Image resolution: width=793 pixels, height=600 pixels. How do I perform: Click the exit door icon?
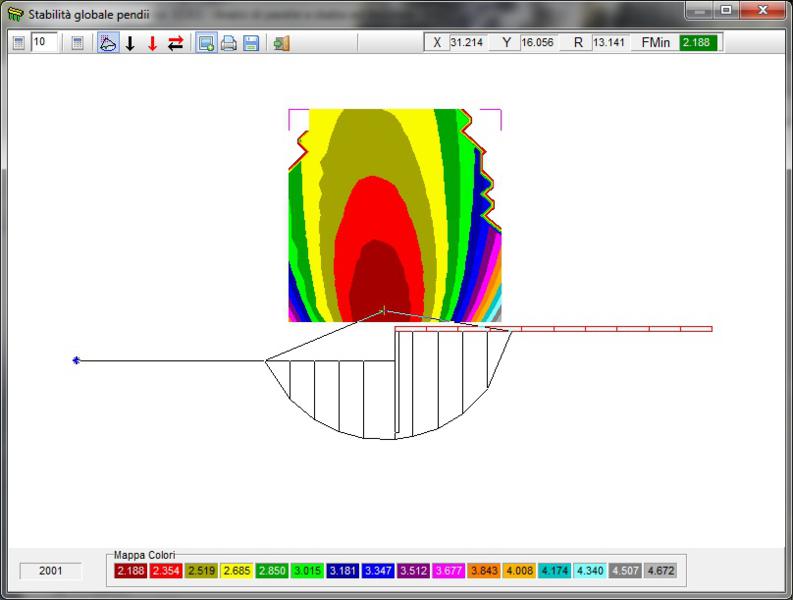[x=281, y=43]
